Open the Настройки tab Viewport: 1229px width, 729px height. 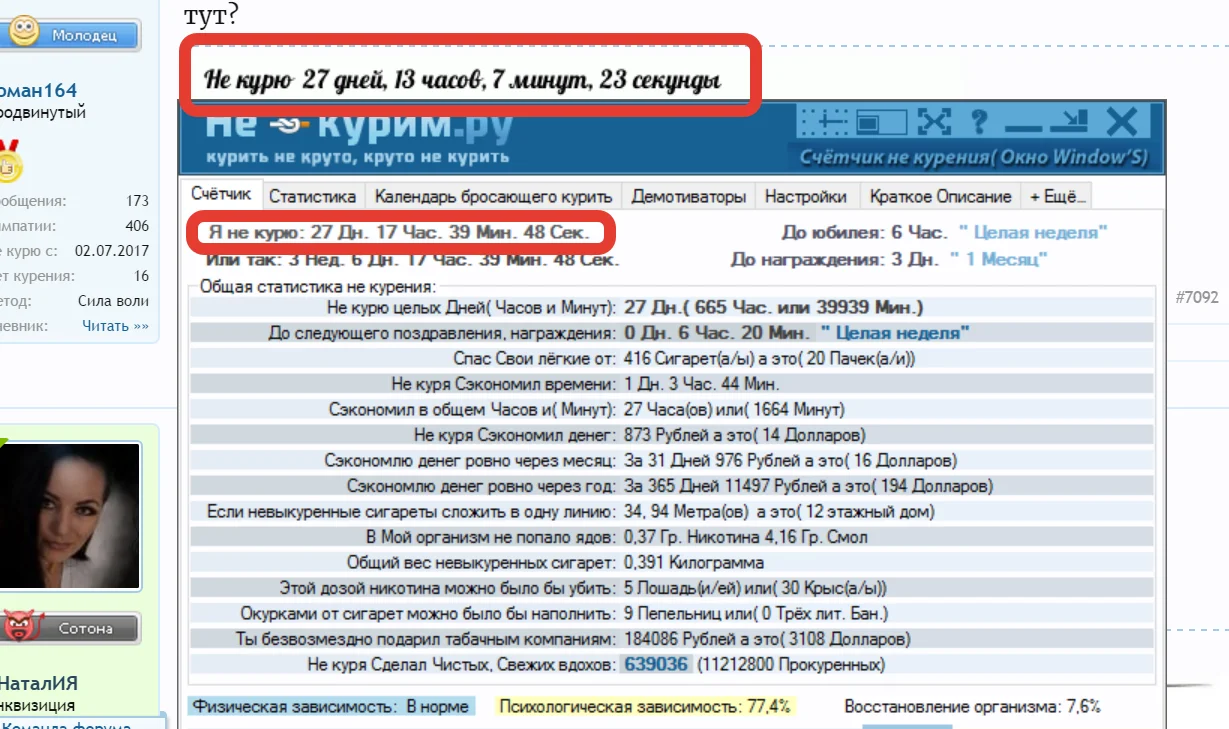[x=806, y=196]
